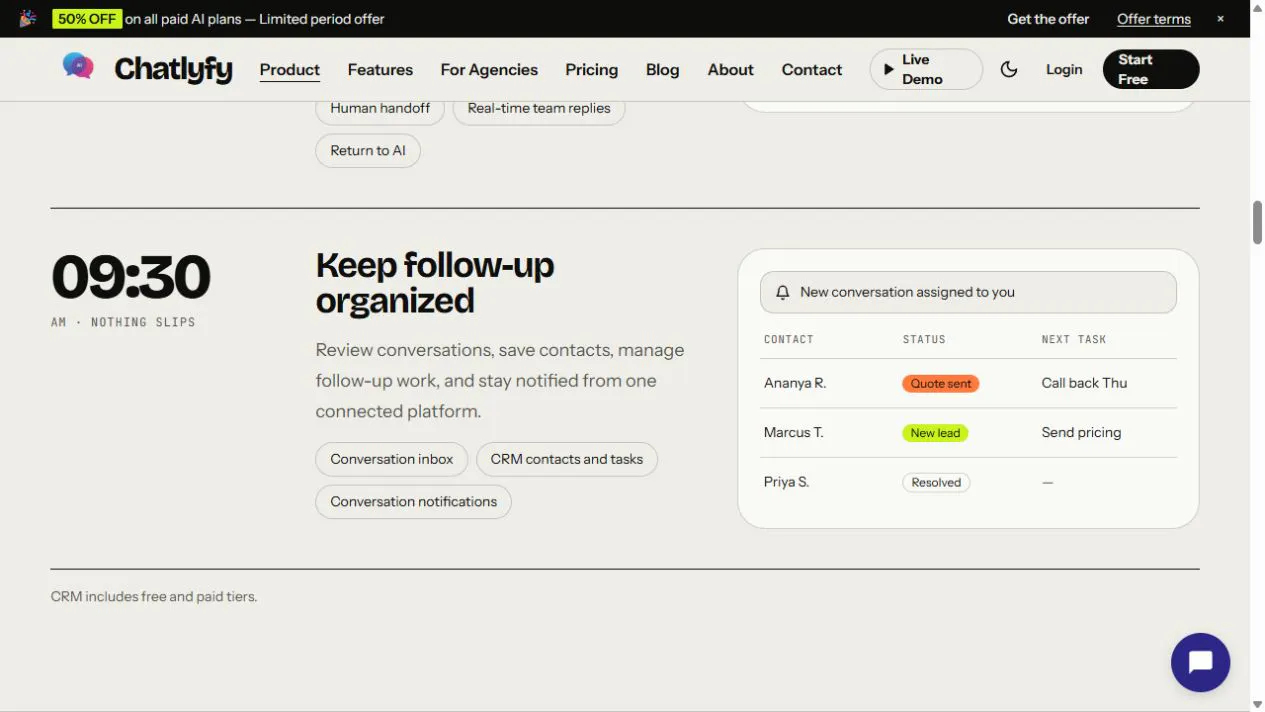Navigate to Pricing
Screen dimensions: 1265x712
pyautogui.click(x=591, y=69)
